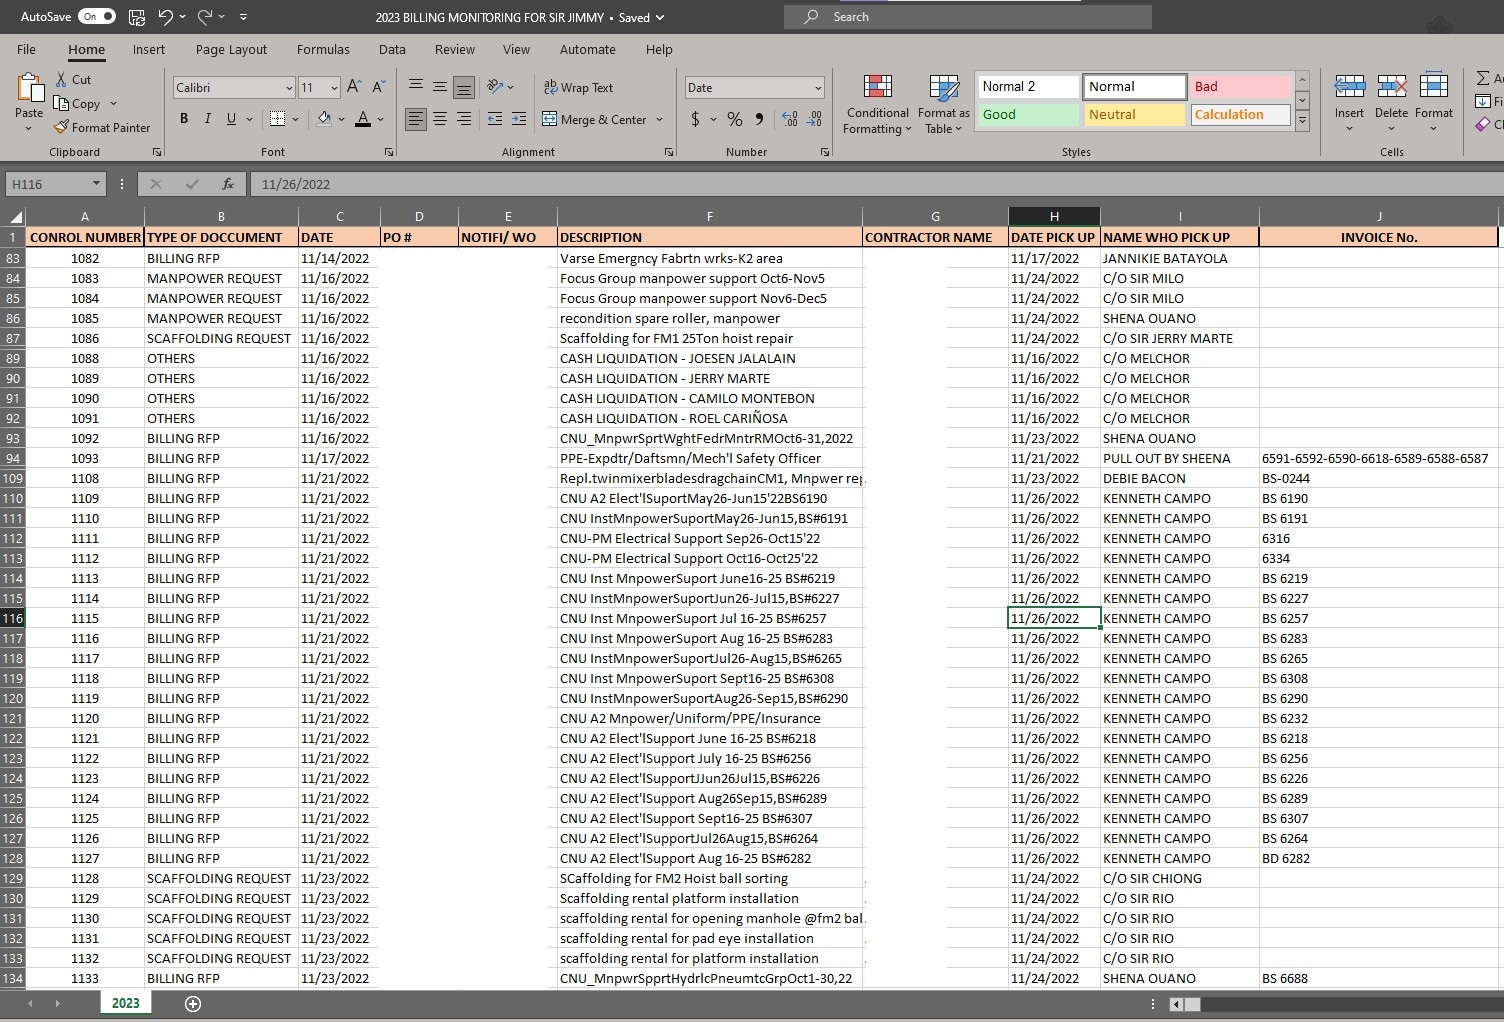Click Format Painter brush
This screenshot has width=1504, height=1022.
[x=102, y=127]
